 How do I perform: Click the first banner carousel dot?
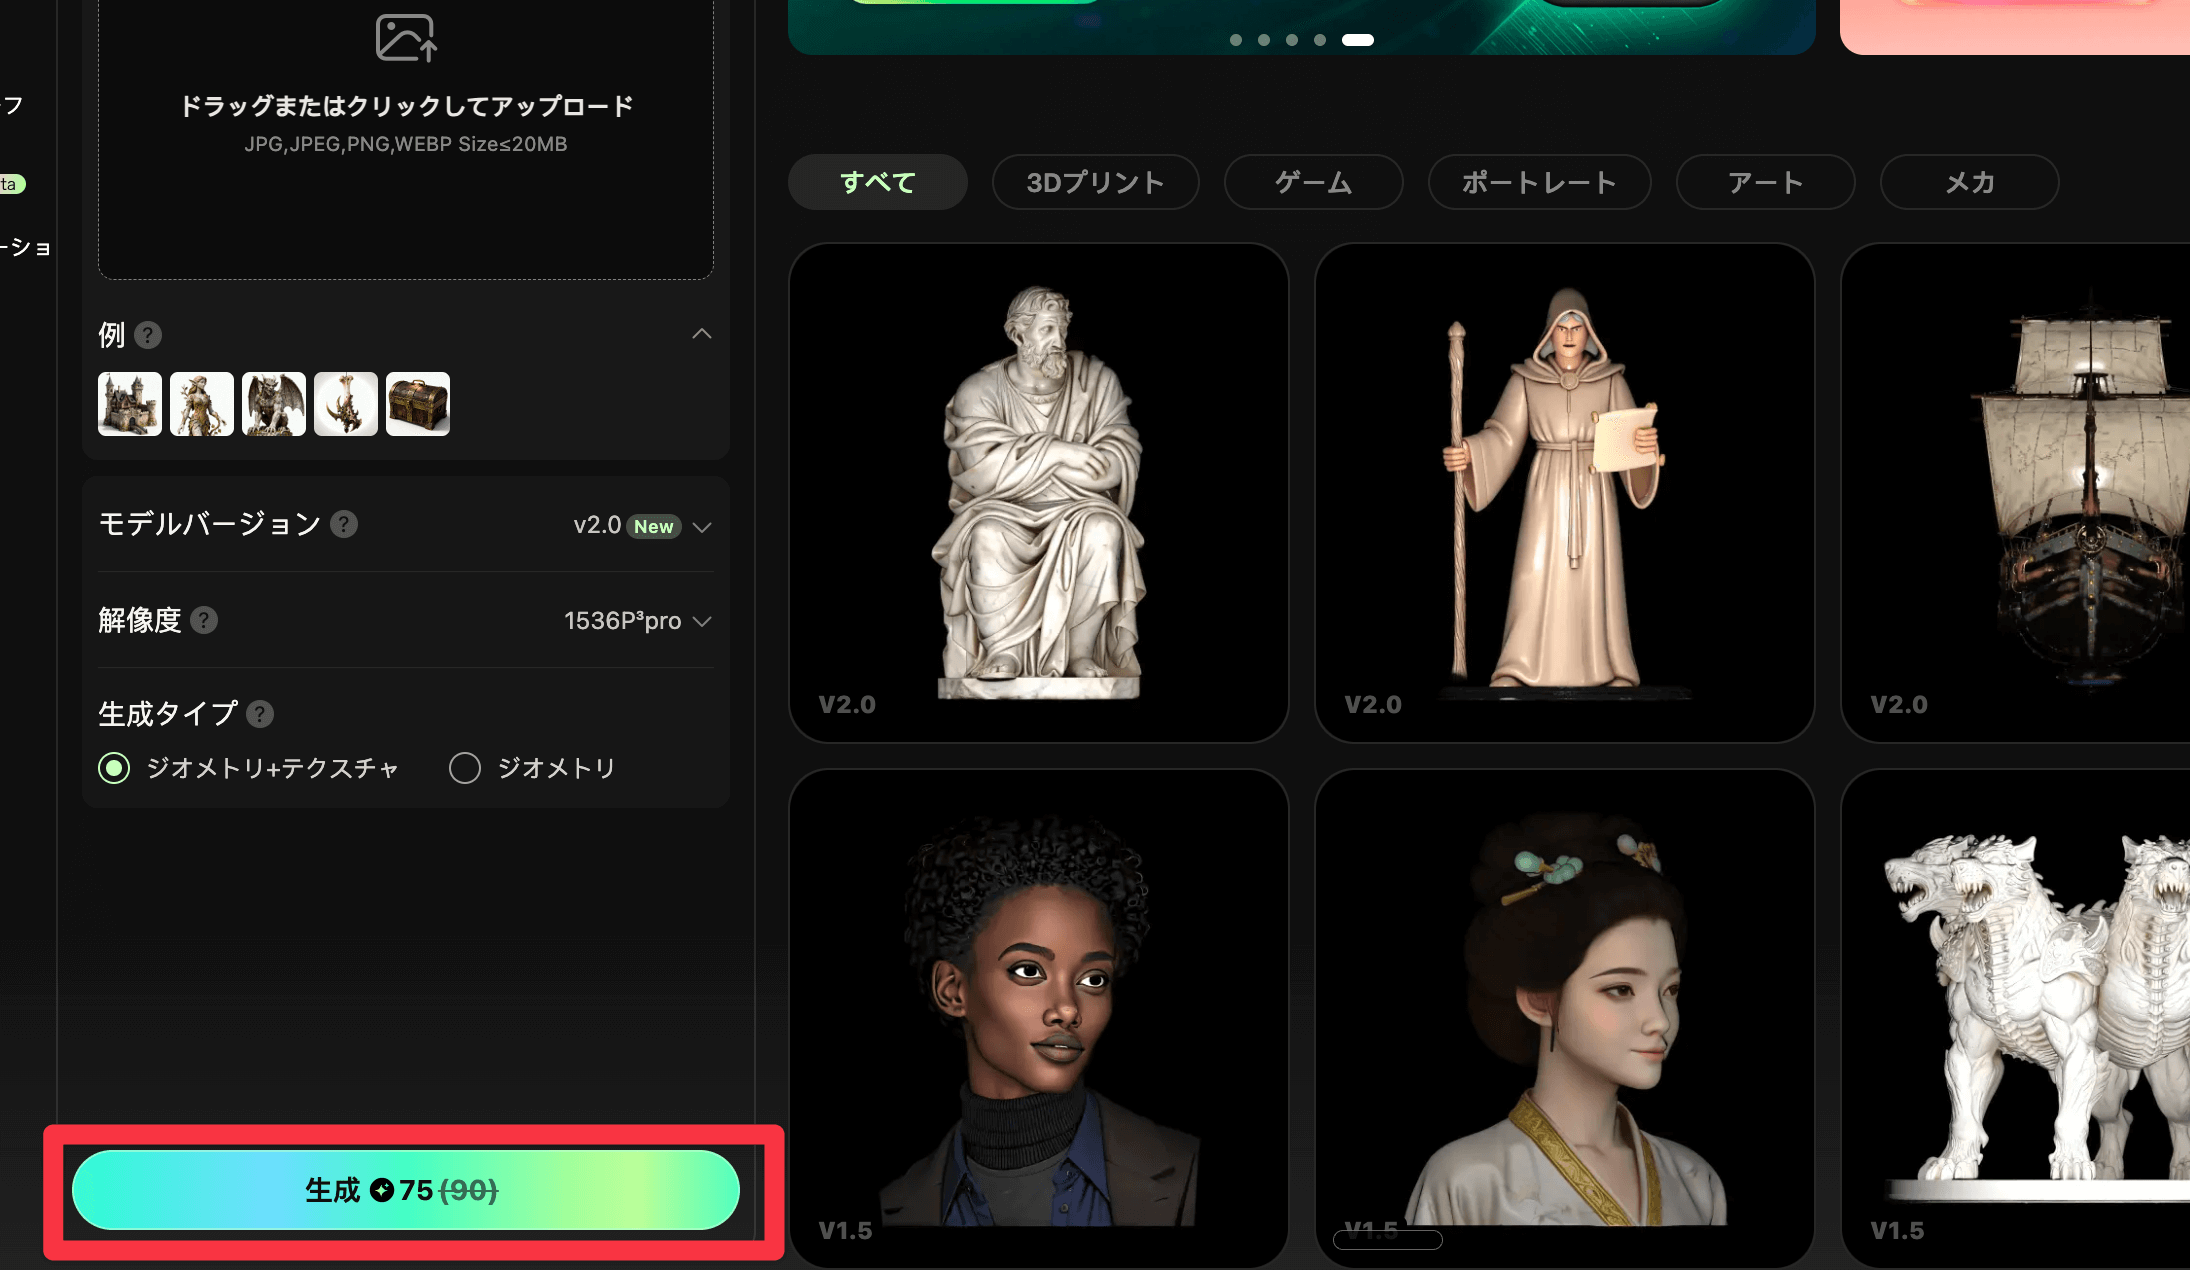1236,40
